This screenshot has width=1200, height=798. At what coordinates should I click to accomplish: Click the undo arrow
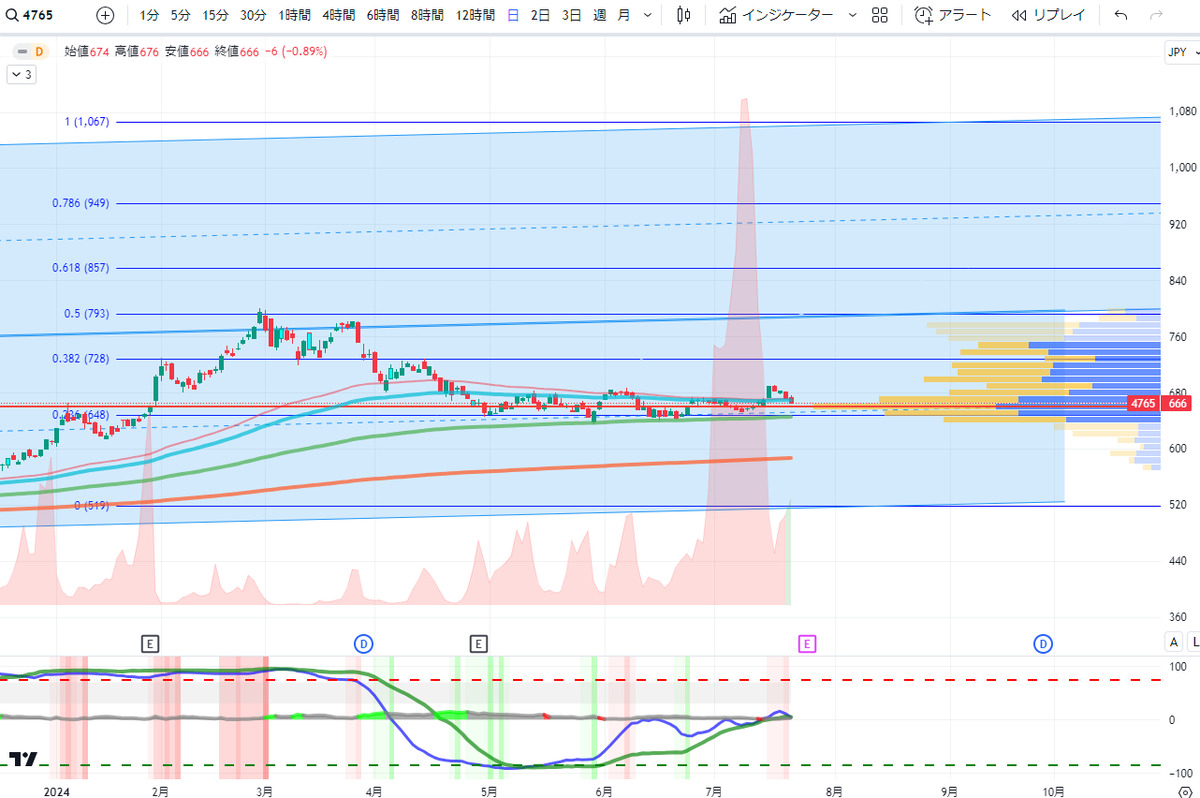point(1121,15)
